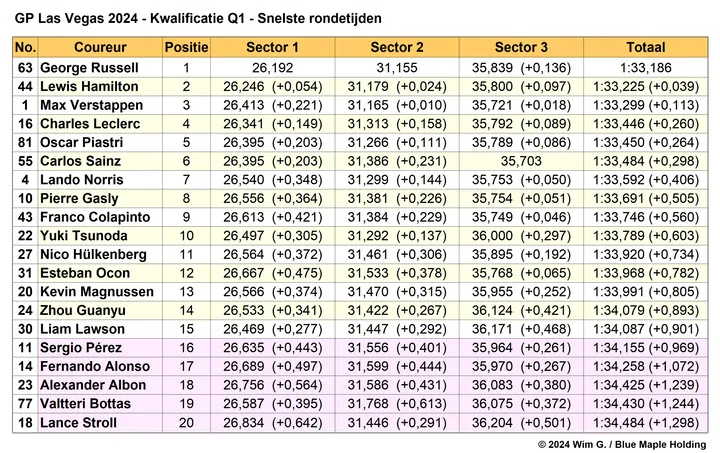This screenshot has height=453, width=720.
Task: Click the Totaal column header
Action: point(645,48)
